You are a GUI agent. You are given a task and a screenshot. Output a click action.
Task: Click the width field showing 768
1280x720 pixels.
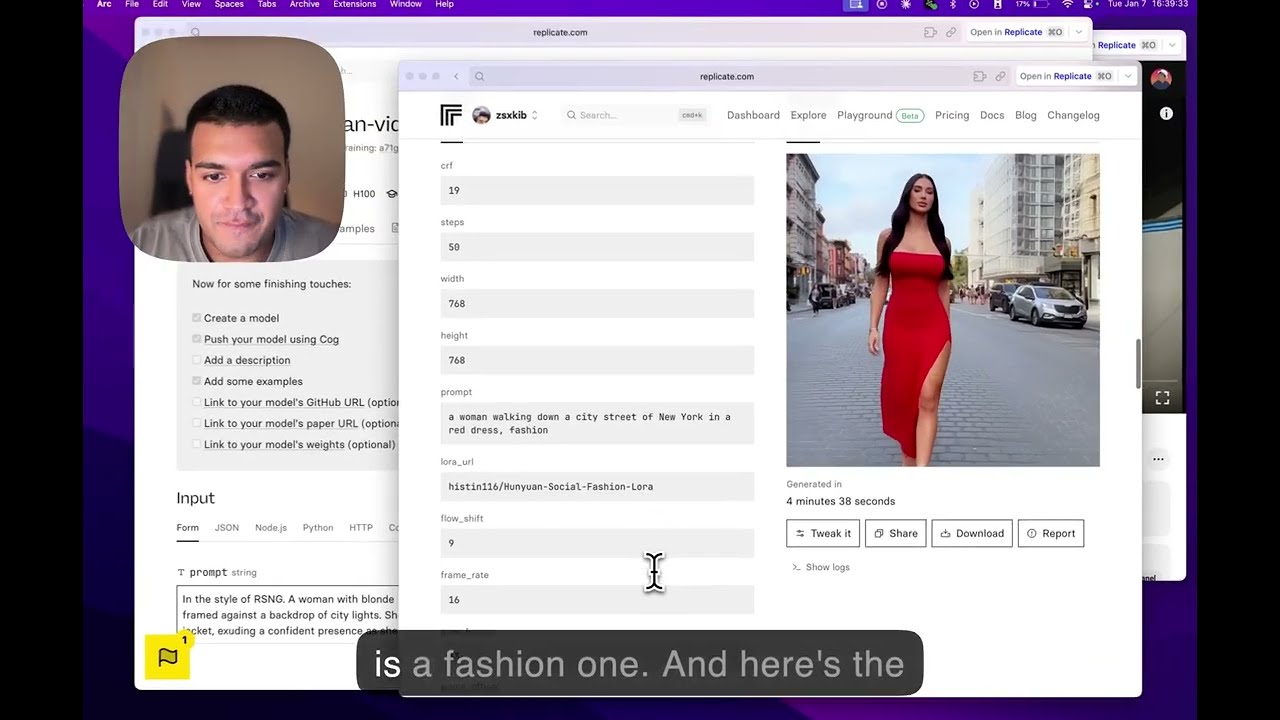click(597, 303)
